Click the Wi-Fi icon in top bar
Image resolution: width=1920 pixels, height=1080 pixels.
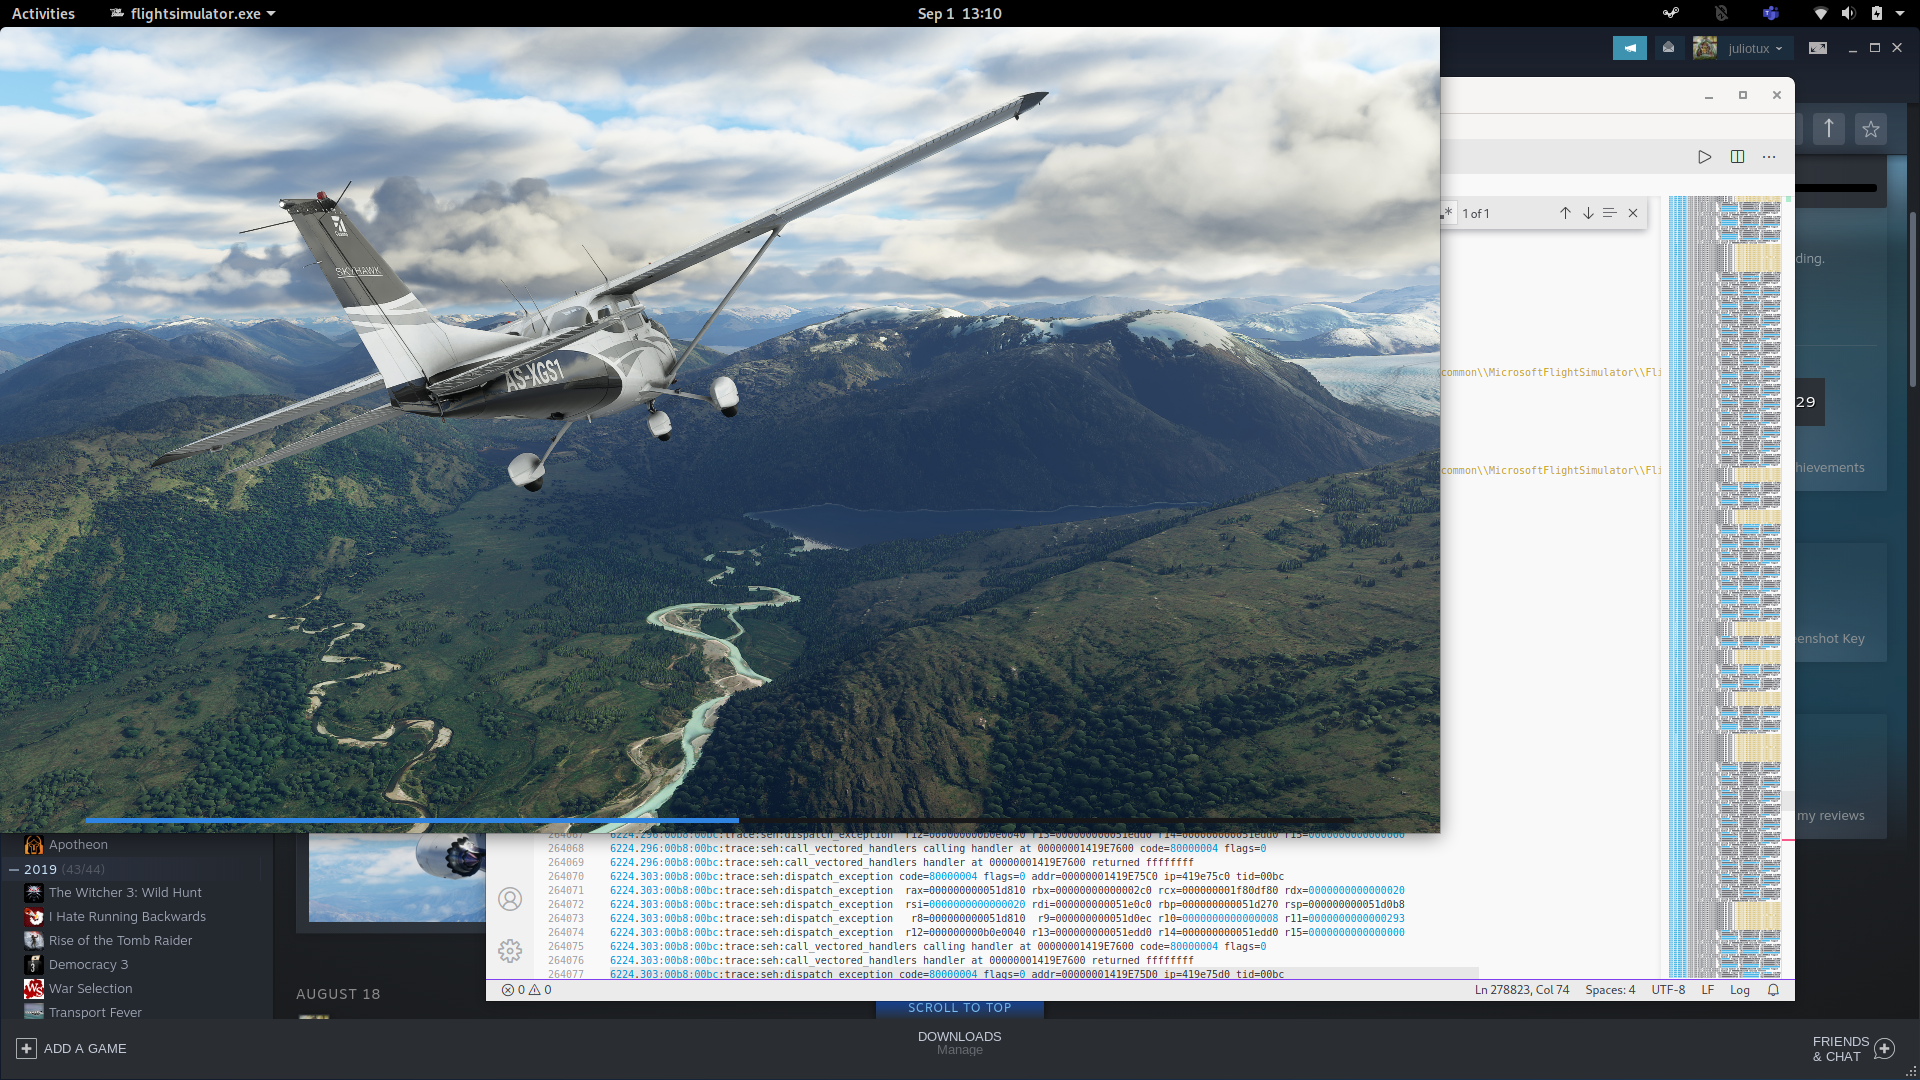(x=1820, y=14)
